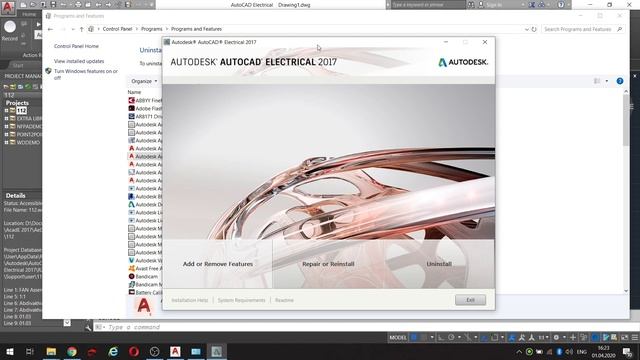Open File Explorer from the taskbar
Screen dimensions: 640x360
[51, 351]
